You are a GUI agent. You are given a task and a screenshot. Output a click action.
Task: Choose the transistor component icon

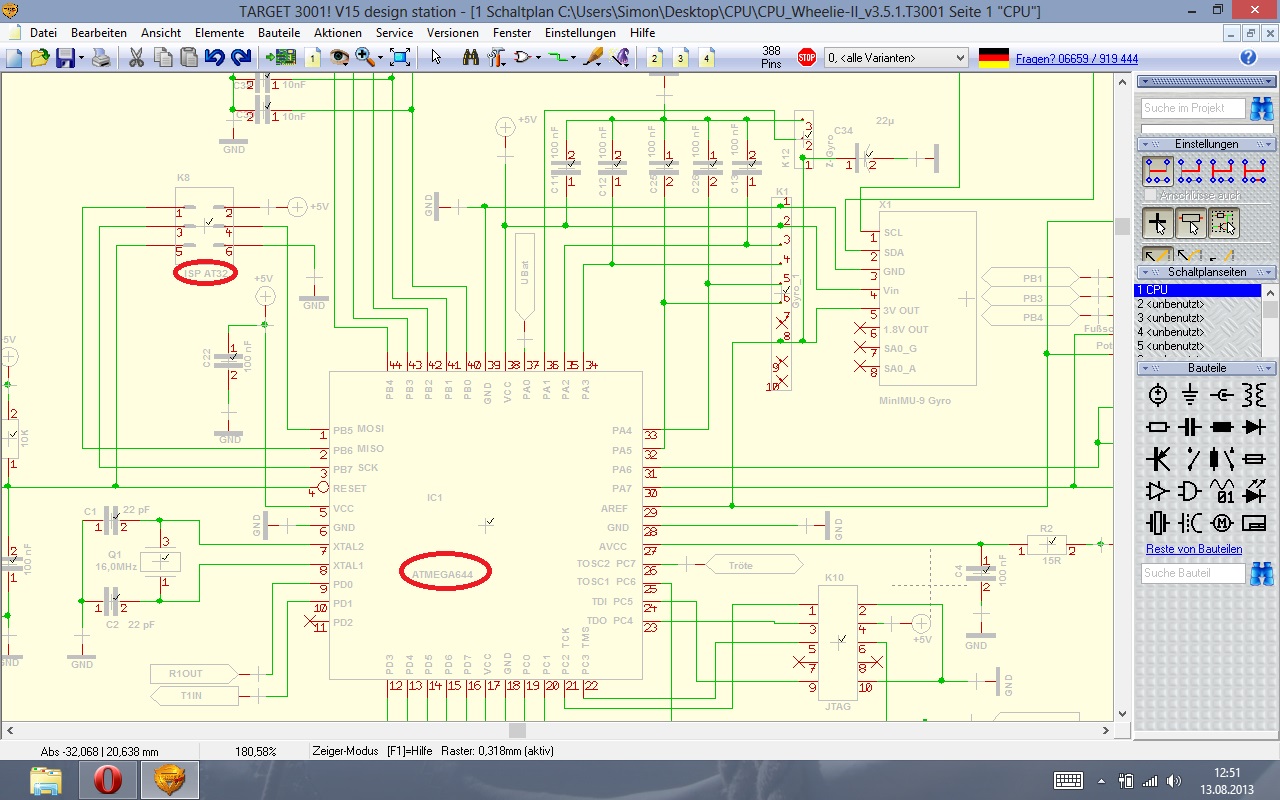click(x=1158, y=459)
